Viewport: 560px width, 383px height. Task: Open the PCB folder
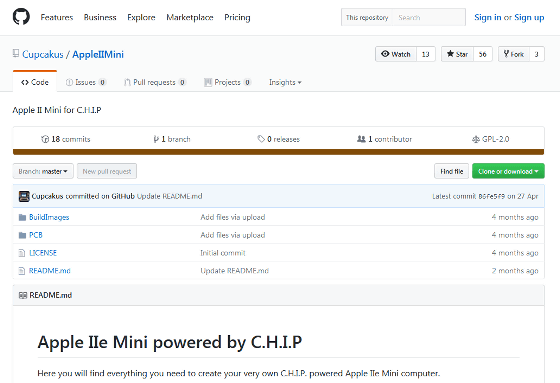[x=36, y=235]
